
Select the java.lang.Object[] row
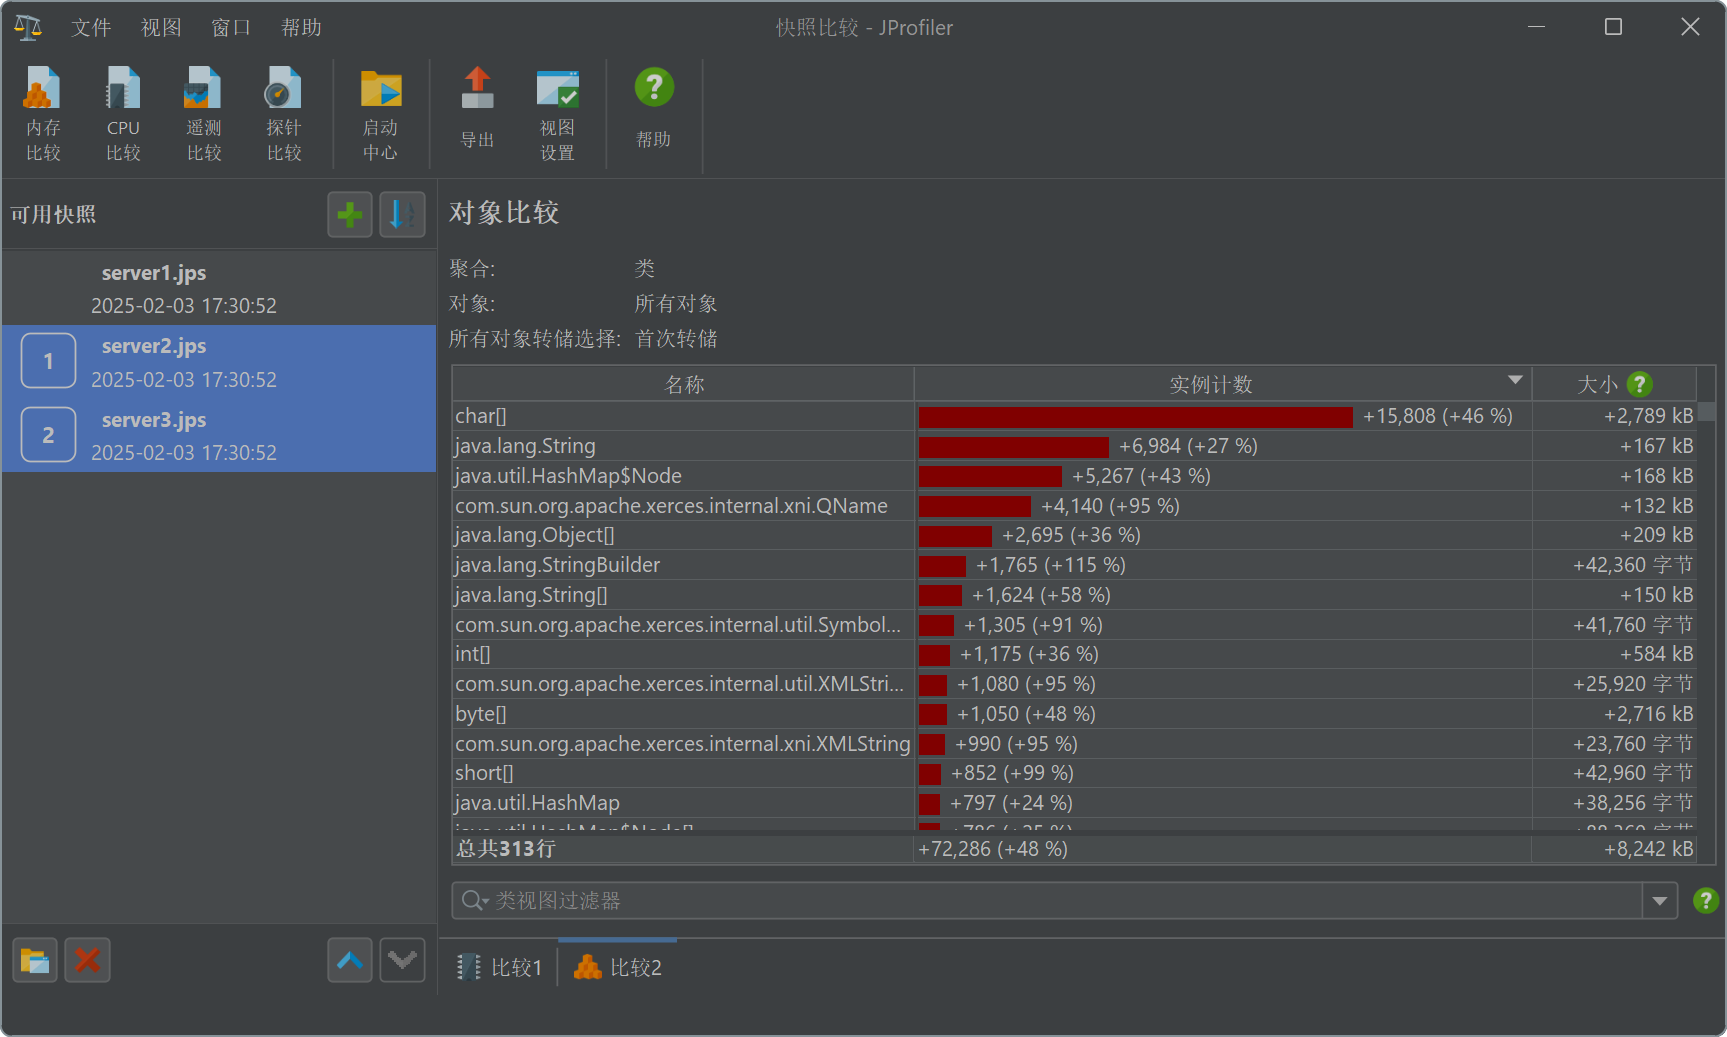point(1075,535)
